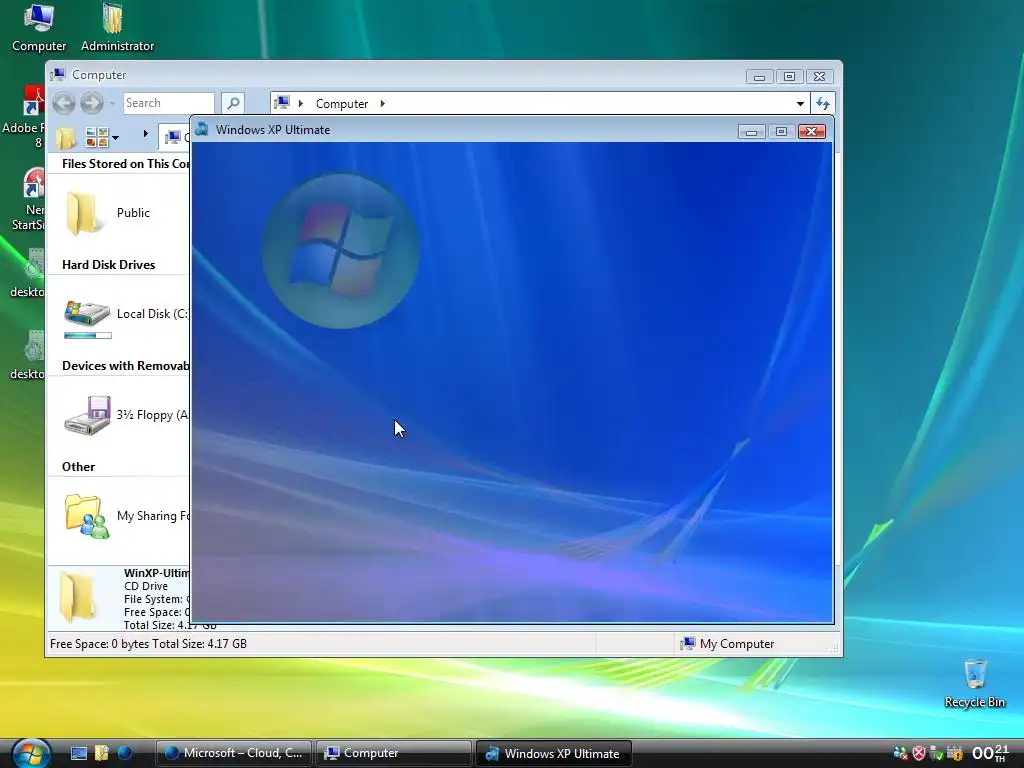Click the magnifier search button
The width and height of the screenshot is (1024, 768).
[x=233, y=103]
